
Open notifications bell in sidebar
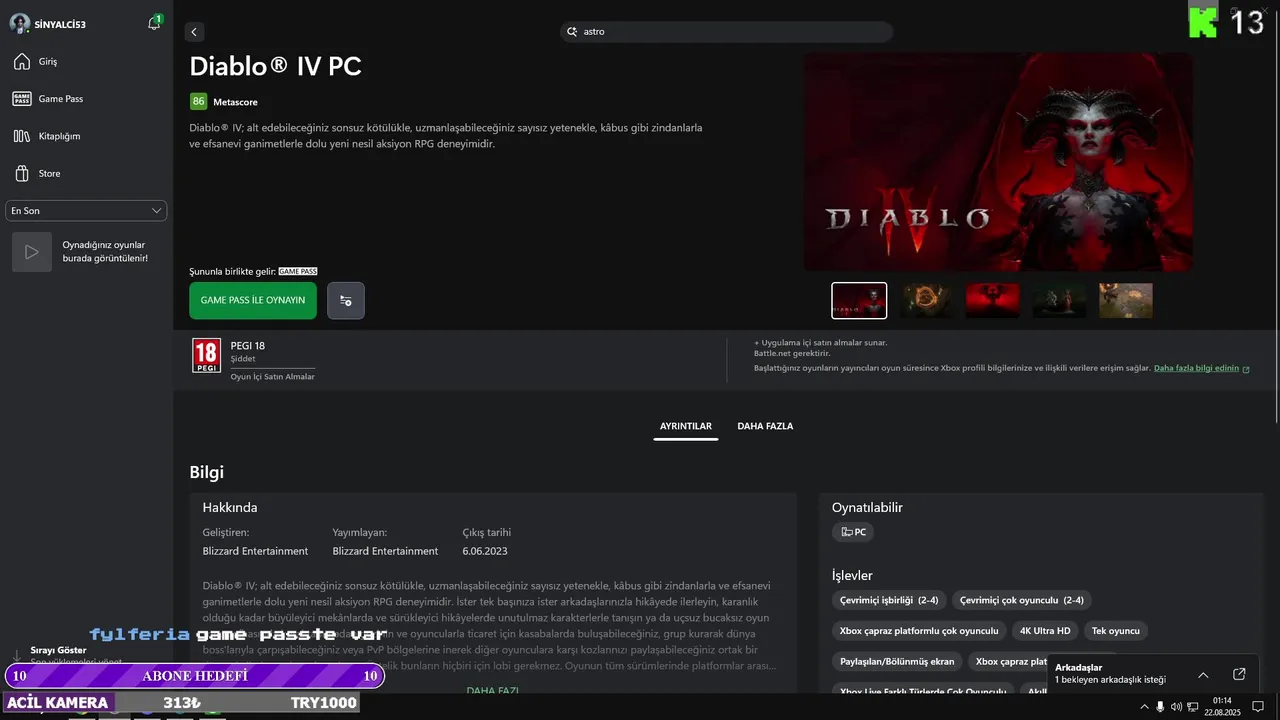pos(154,23)
